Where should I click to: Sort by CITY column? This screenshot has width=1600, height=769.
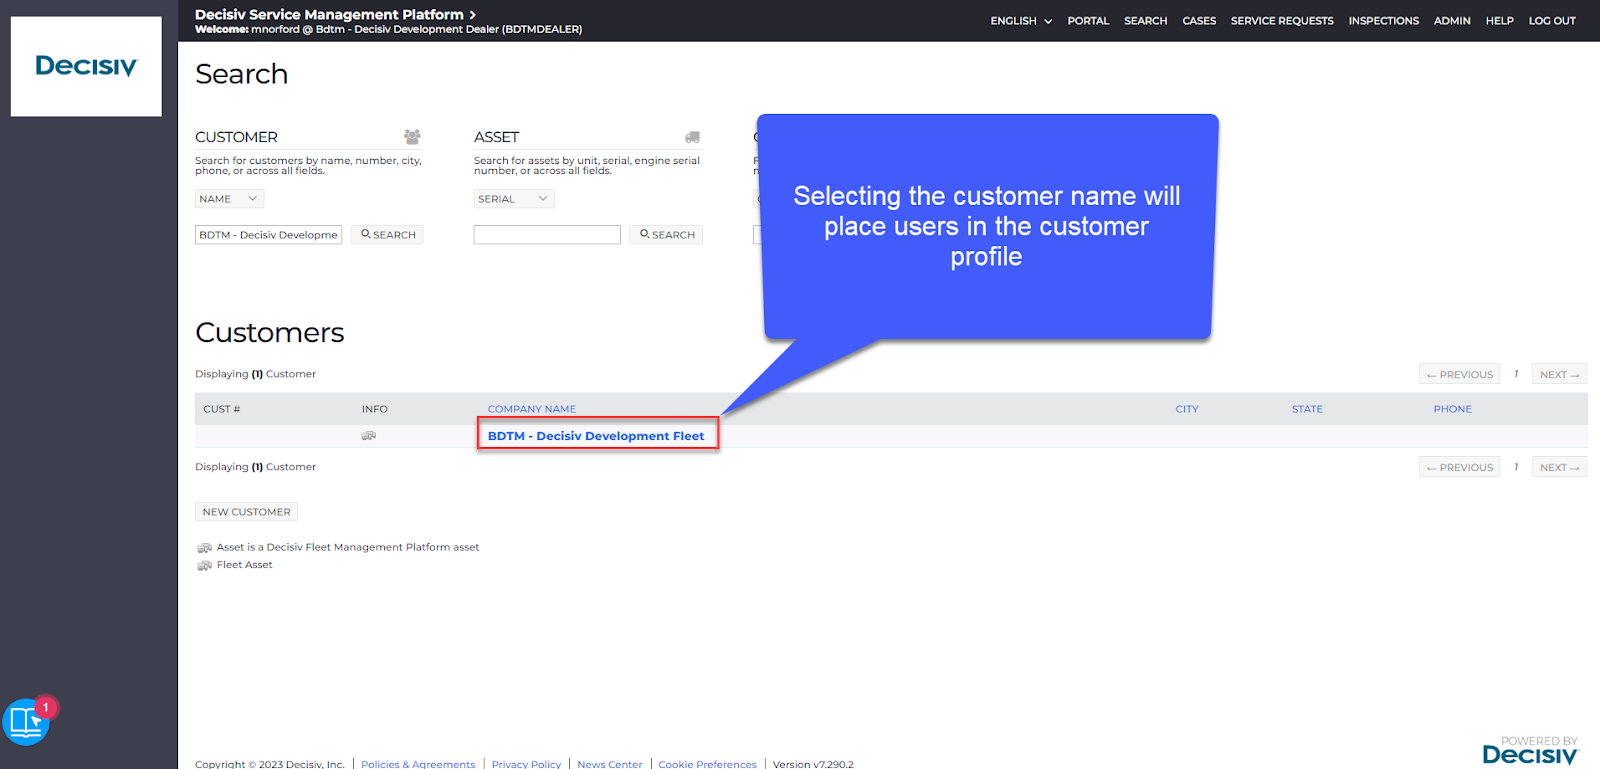coord(1187,409)
